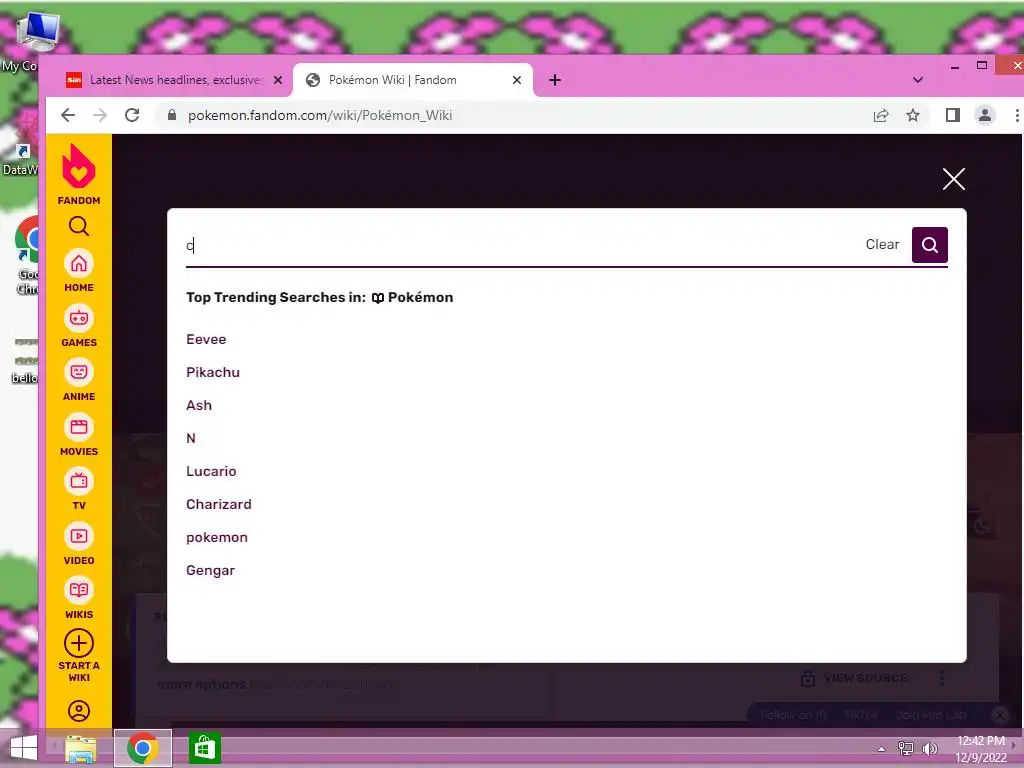Open the Chrome three-dot menu
The height and width of the screenshot is (768, 1024).
[x=1017, y=116]
